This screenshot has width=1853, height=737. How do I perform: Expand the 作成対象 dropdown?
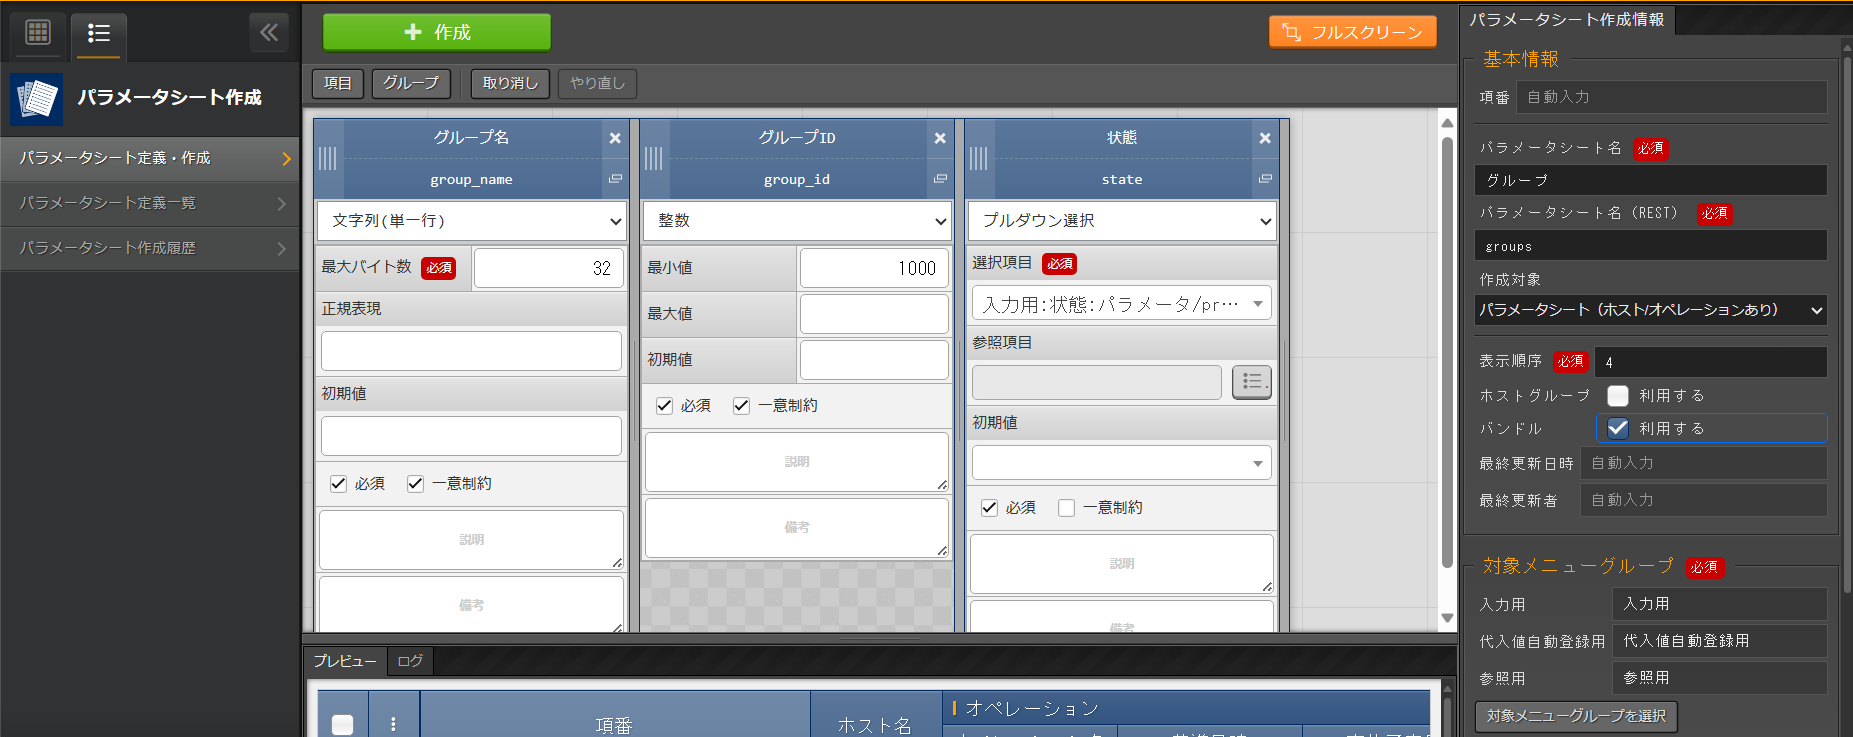pyautogui.click(x=1650, y=310)
